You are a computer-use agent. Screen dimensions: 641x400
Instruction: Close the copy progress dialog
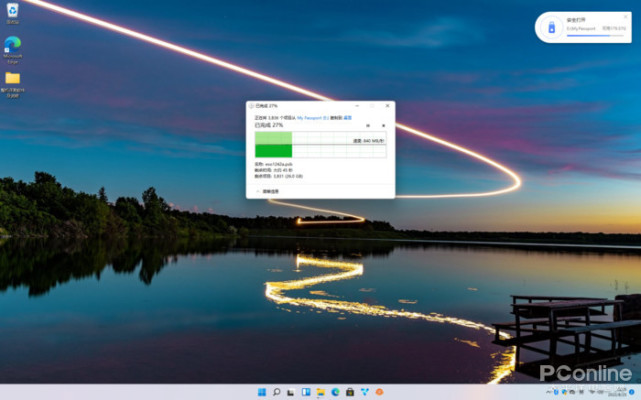tap(388, 106)
